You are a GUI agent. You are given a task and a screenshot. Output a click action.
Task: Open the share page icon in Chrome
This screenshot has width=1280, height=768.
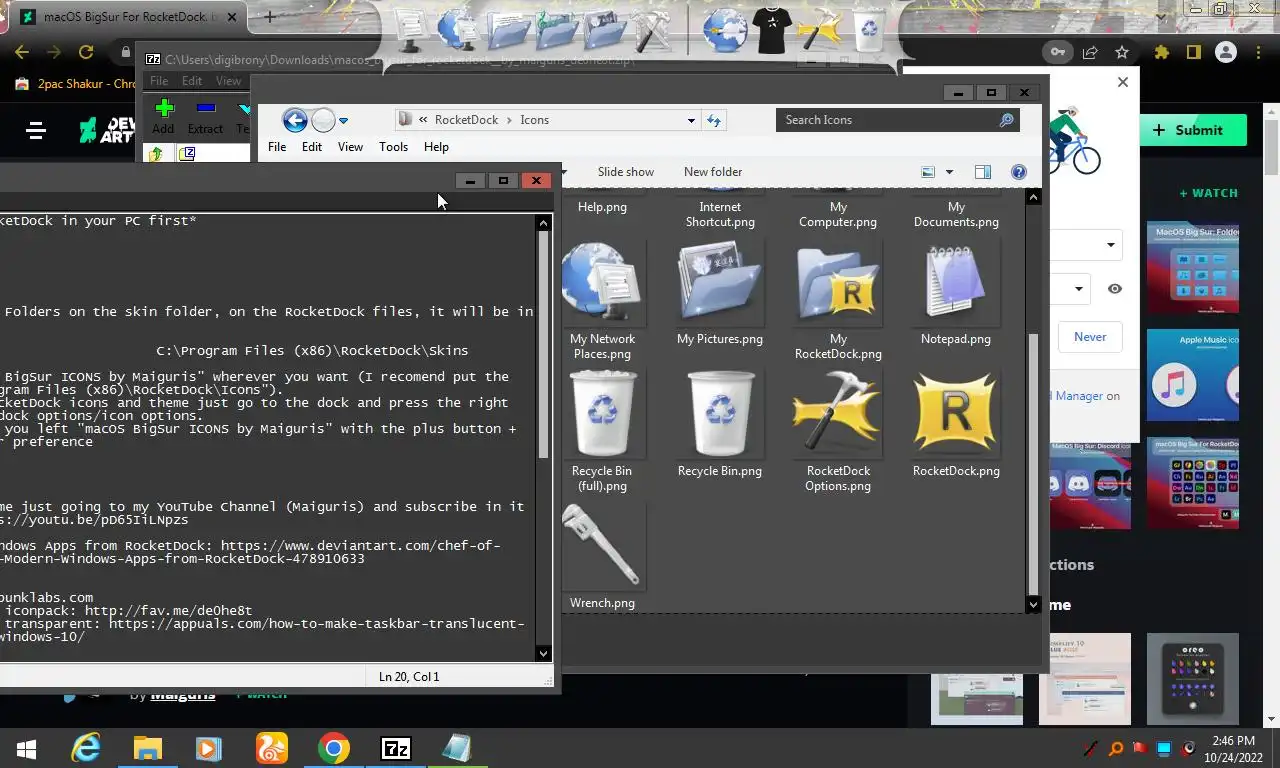[x=1090, y=52]
